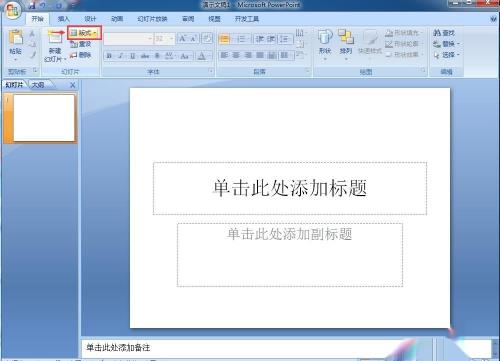Open the font name combo box

[x=128, y=39]
